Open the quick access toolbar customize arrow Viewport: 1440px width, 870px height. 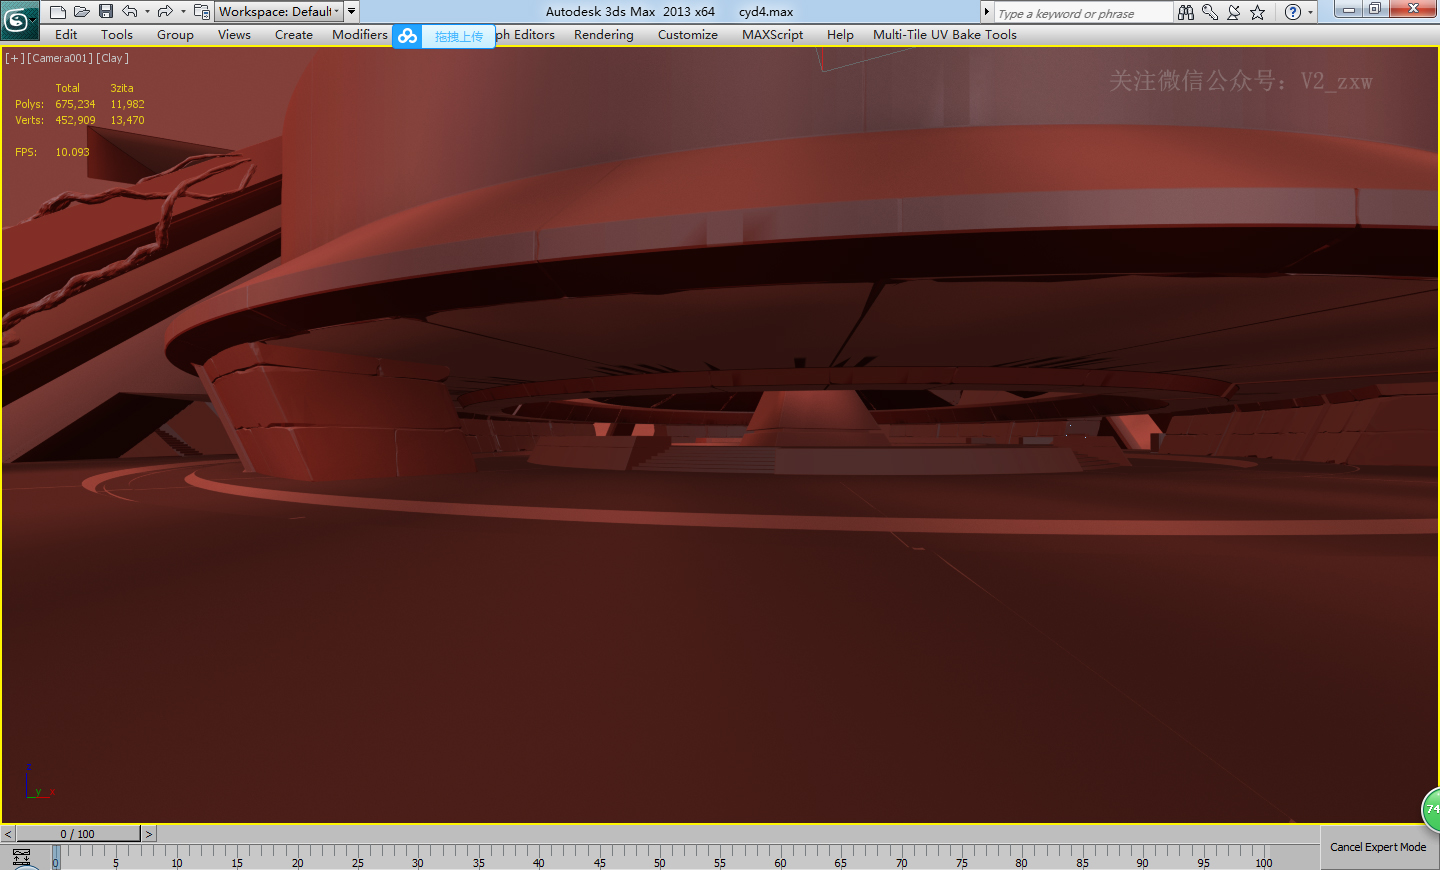(352, 12)
